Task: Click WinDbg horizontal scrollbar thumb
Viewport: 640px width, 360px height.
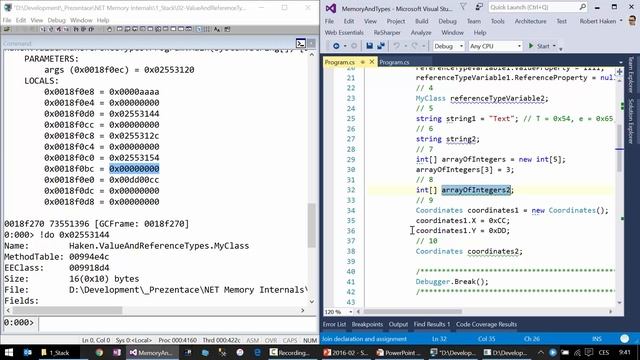Action: click(x=67, y=311)
